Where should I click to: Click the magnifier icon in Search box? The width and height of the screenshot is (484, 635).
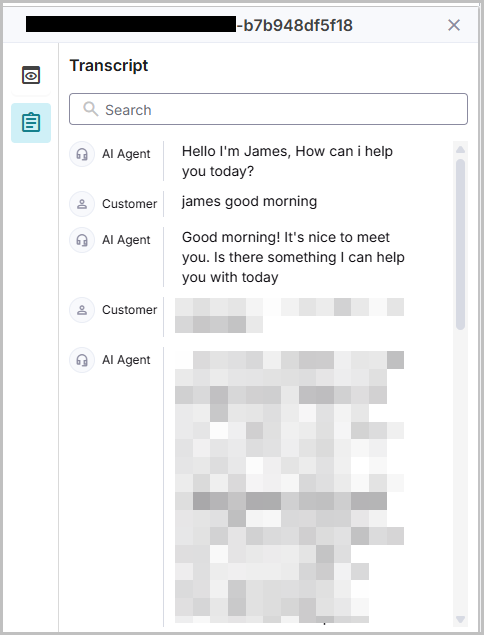pyautogui.click(x=90, y=109)
